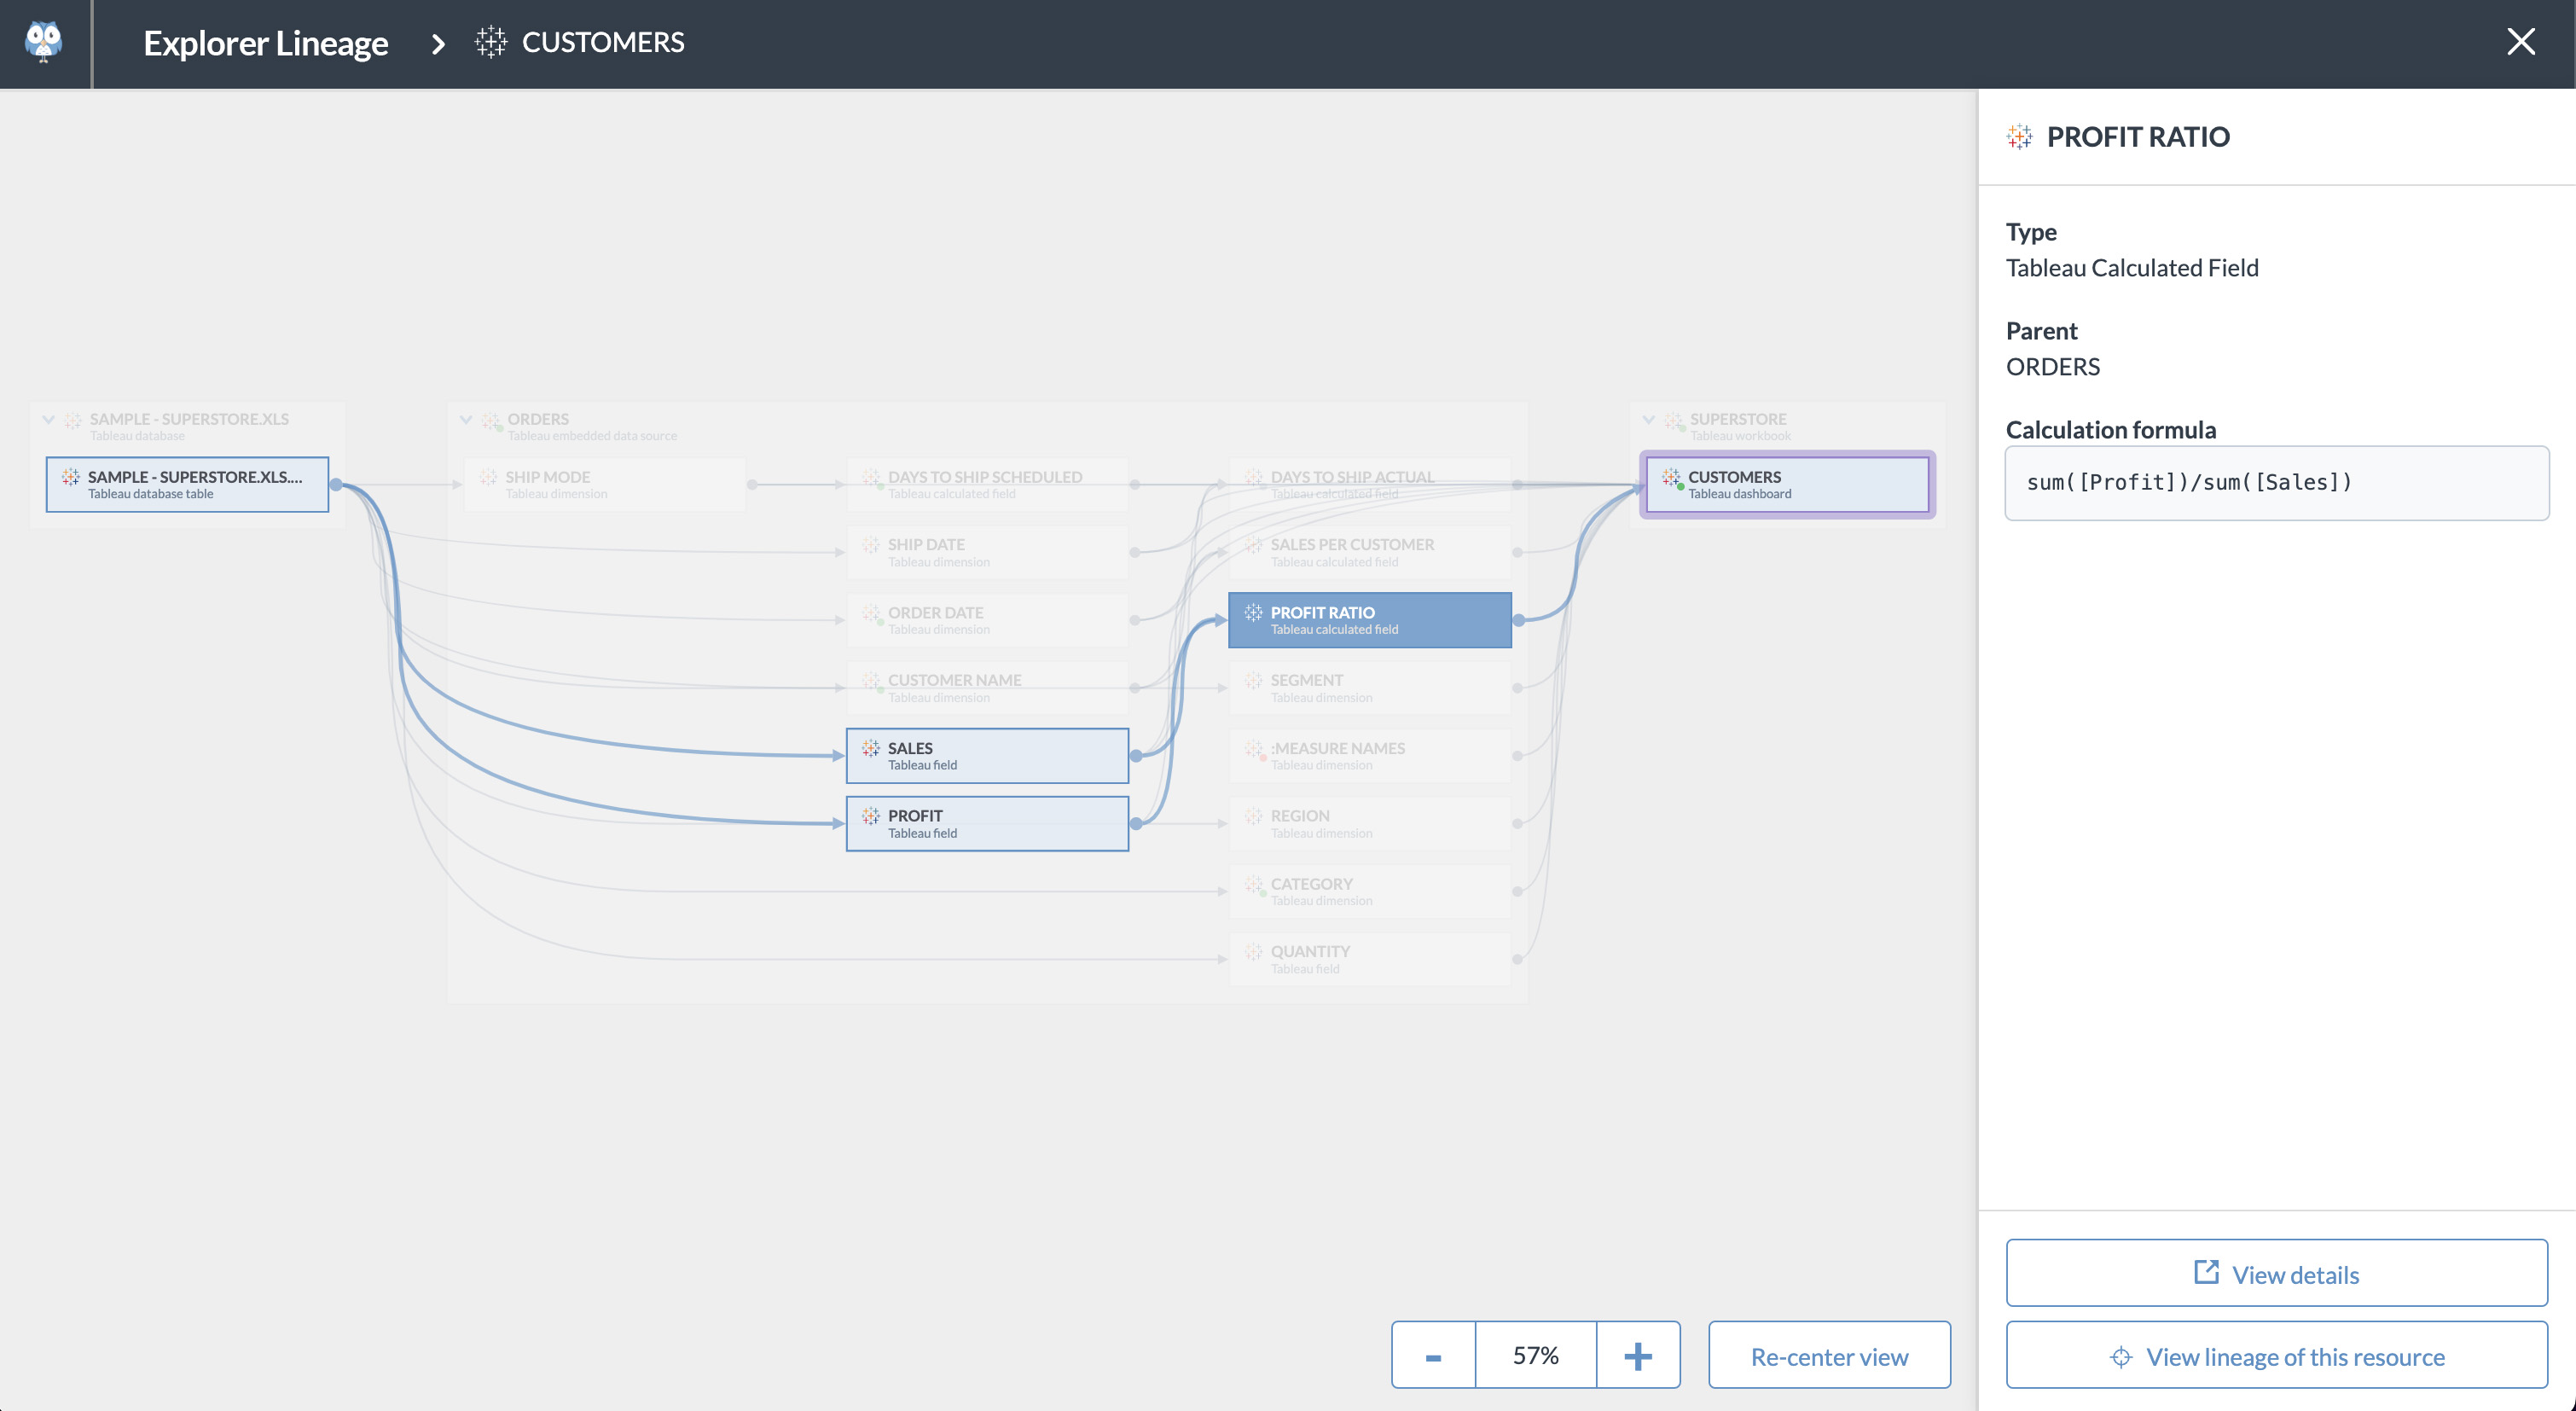This screenshot has width=2576, height=1411.
Task: Select the SEGMENT dimension node
Action: (1369, 688)
